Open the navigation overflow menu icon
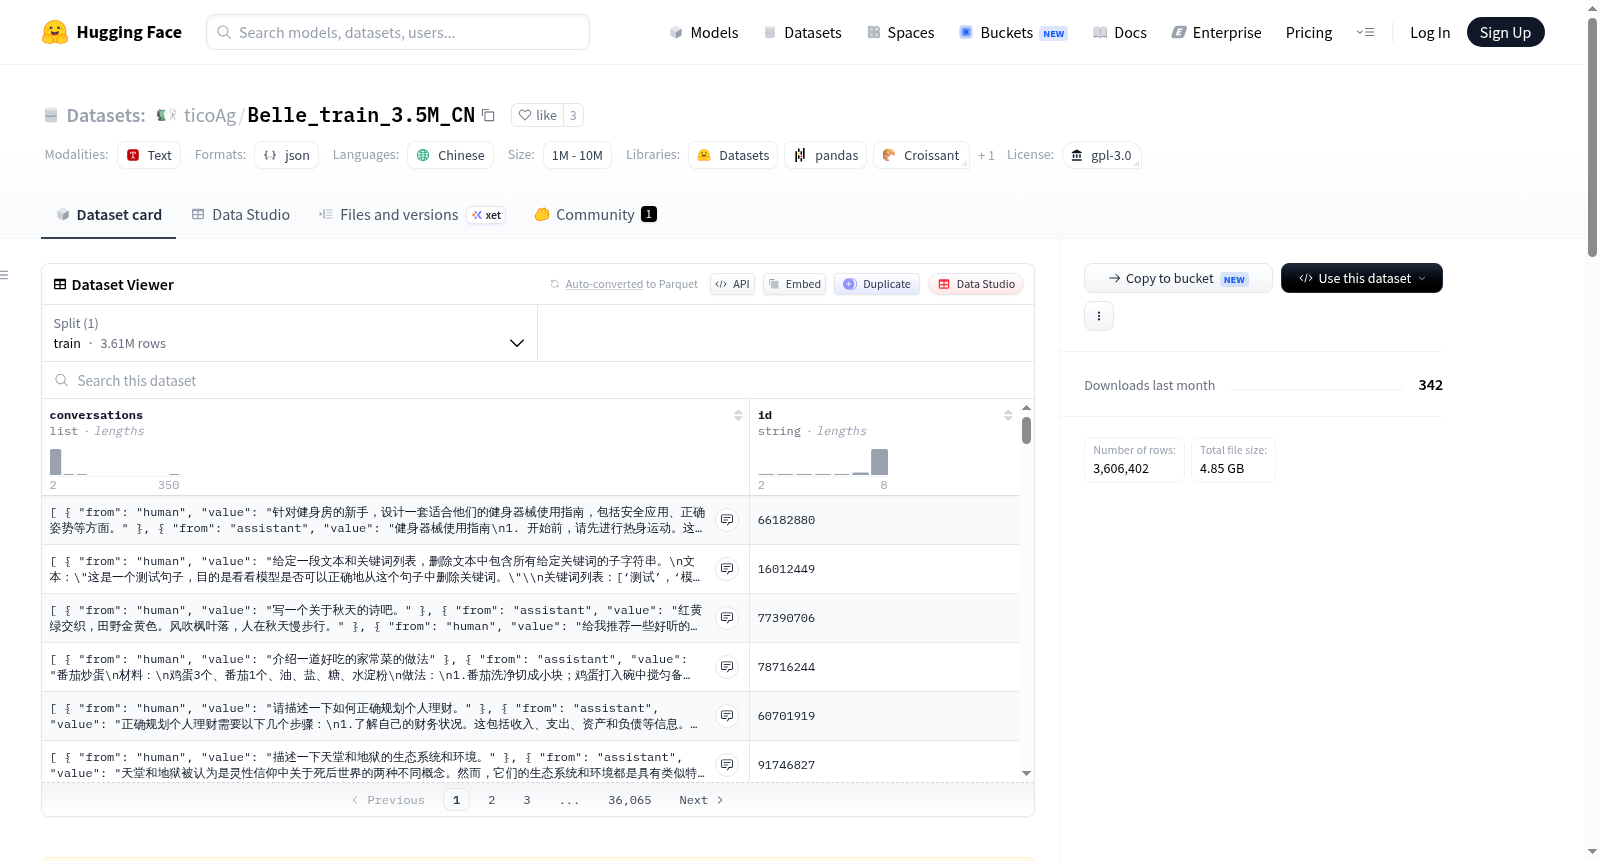This screenshot has height=861, width=1600. point(1365,32)
